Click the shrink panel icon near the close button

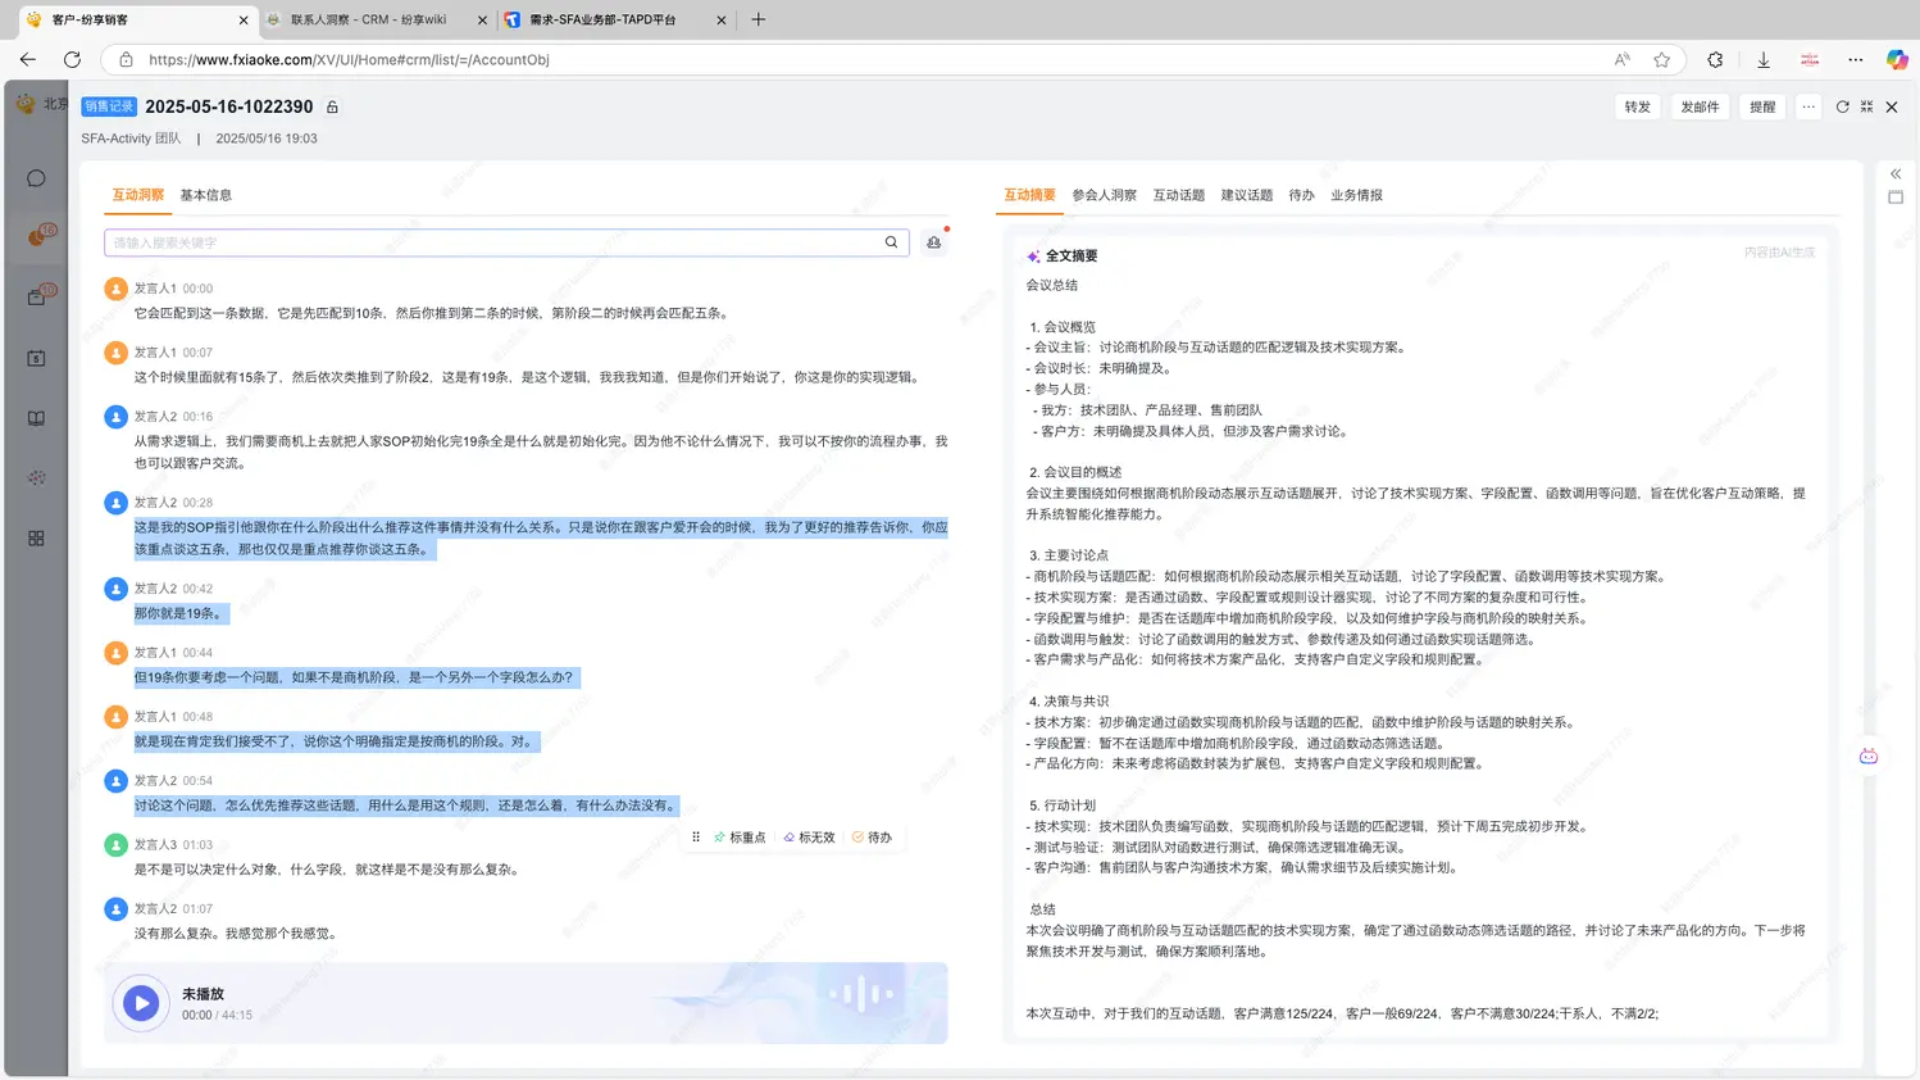coord(1866,107)
